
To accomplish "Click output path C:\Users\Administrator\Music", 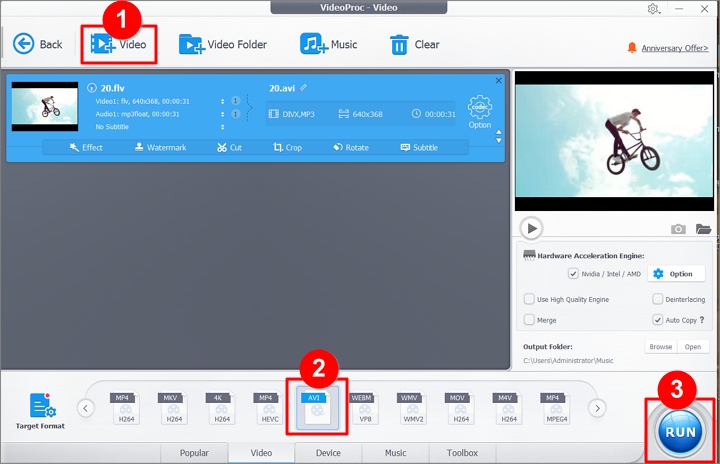I will (568, 361).
